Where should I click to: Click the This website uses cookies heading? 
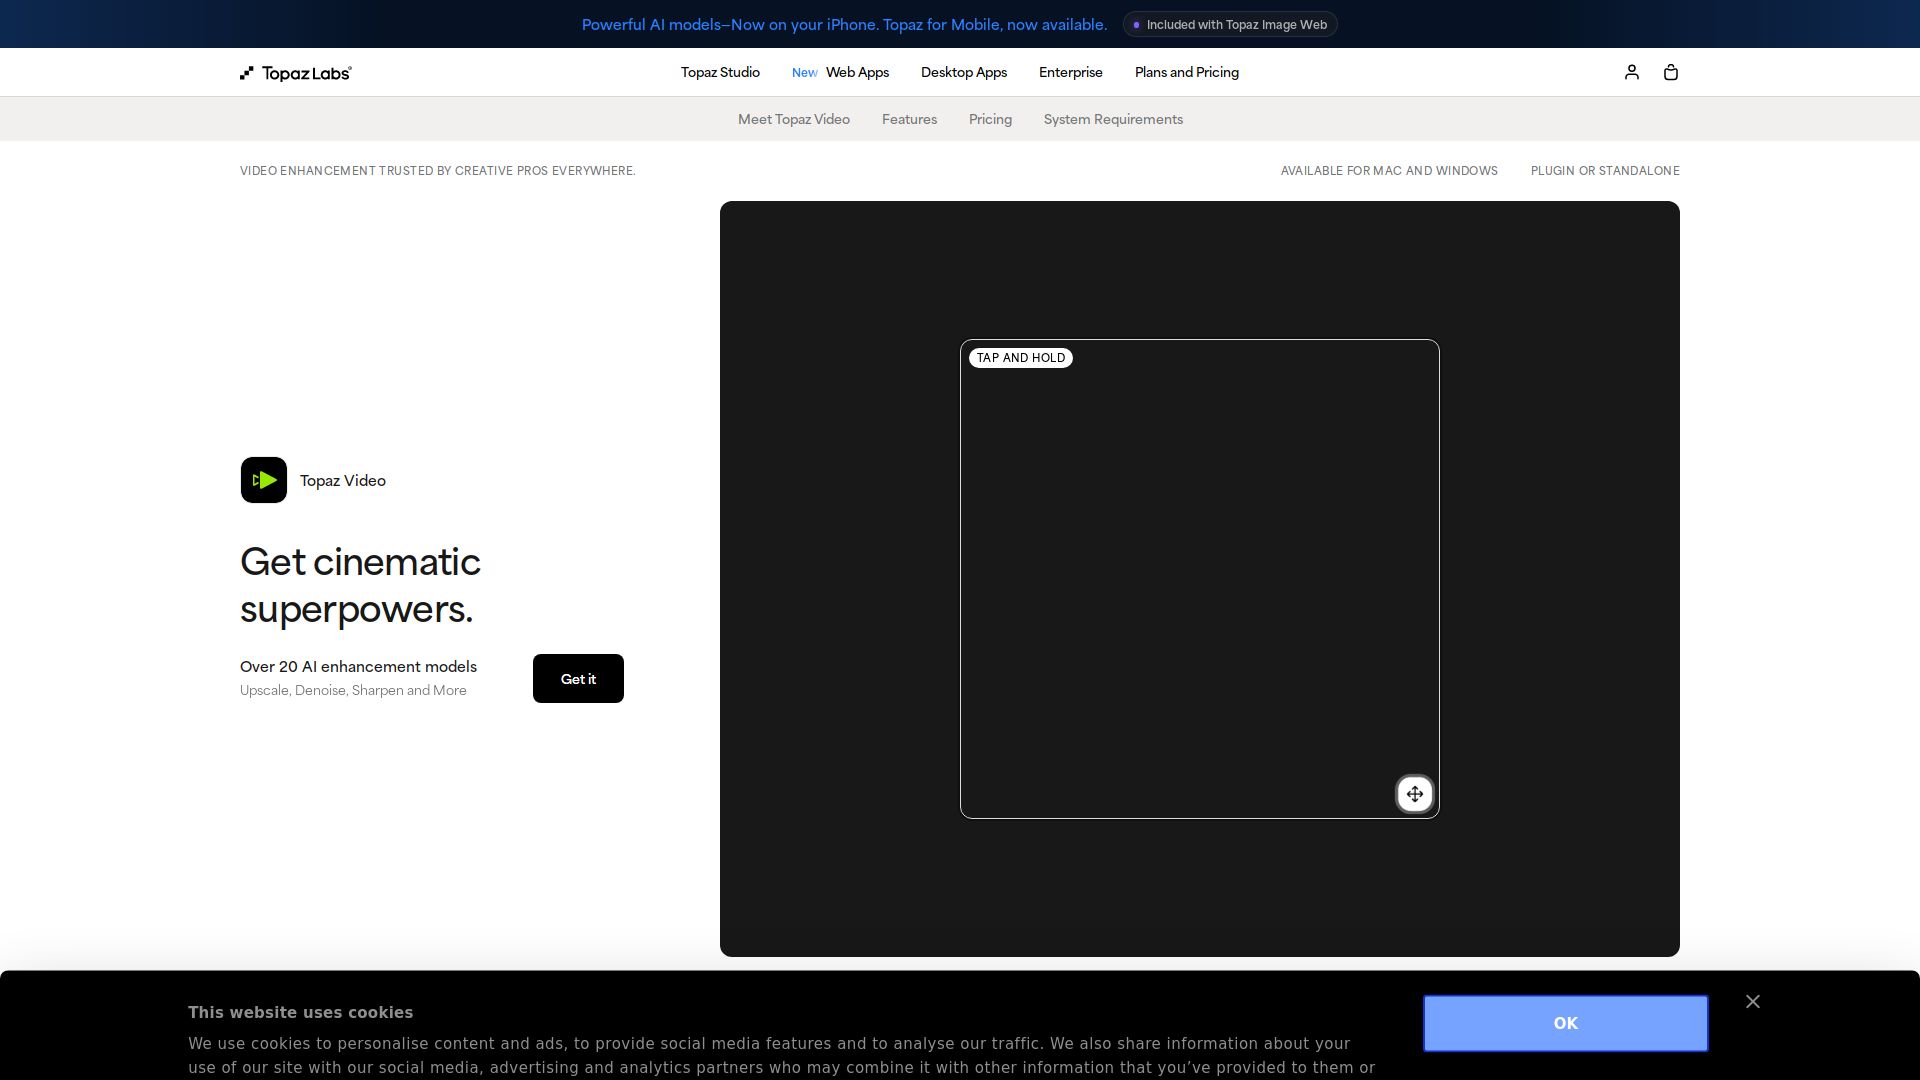[300, 1013]
